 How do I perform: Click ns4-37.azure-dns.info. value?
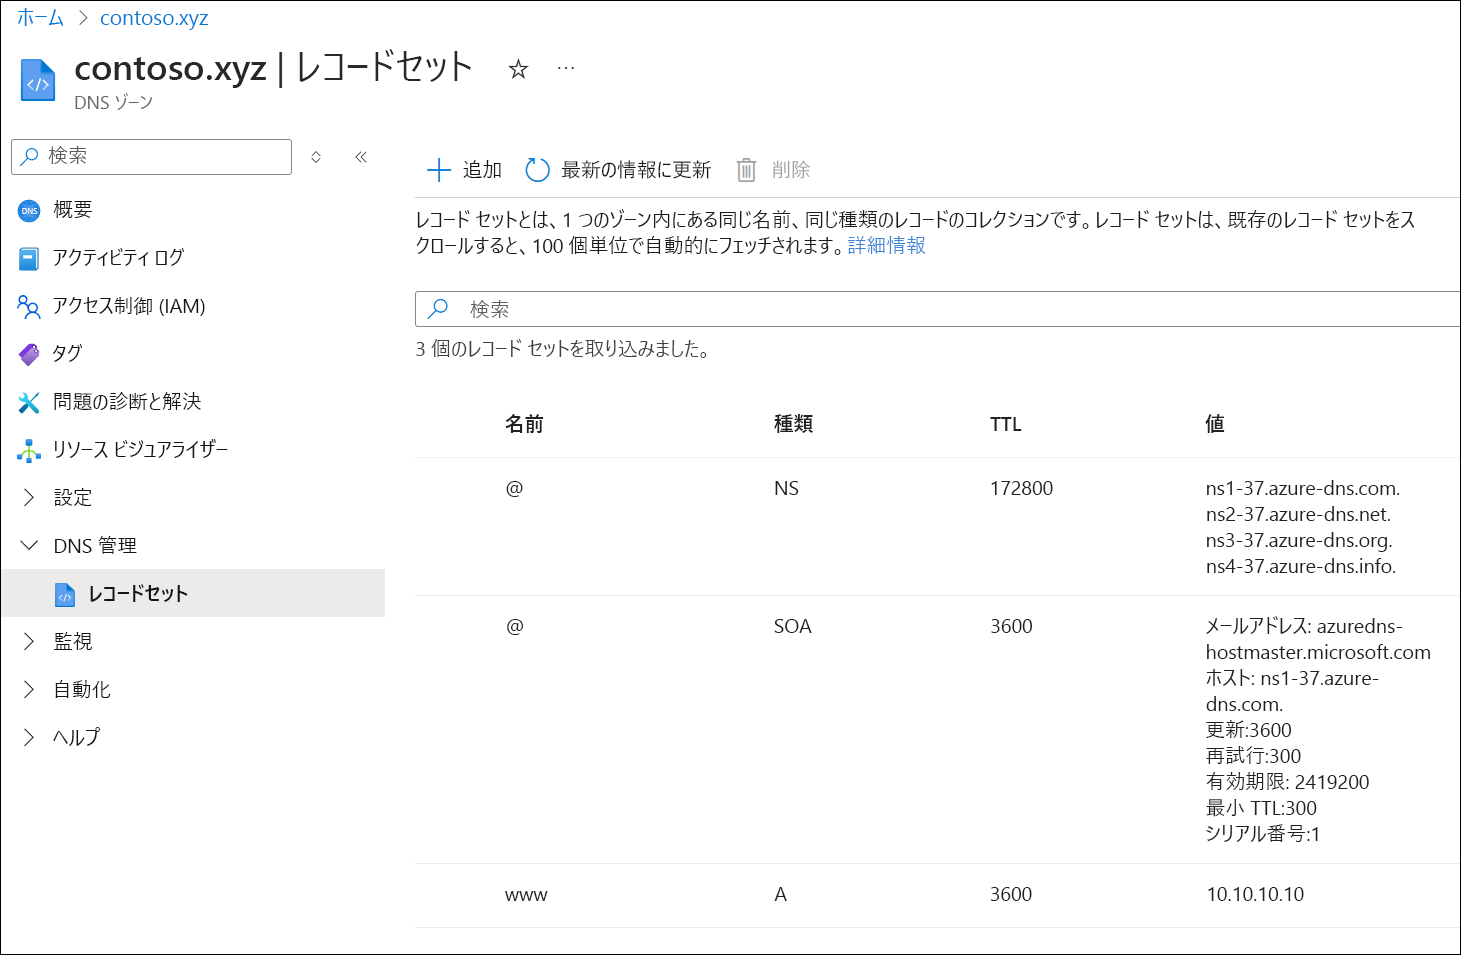click(1301, 566)
